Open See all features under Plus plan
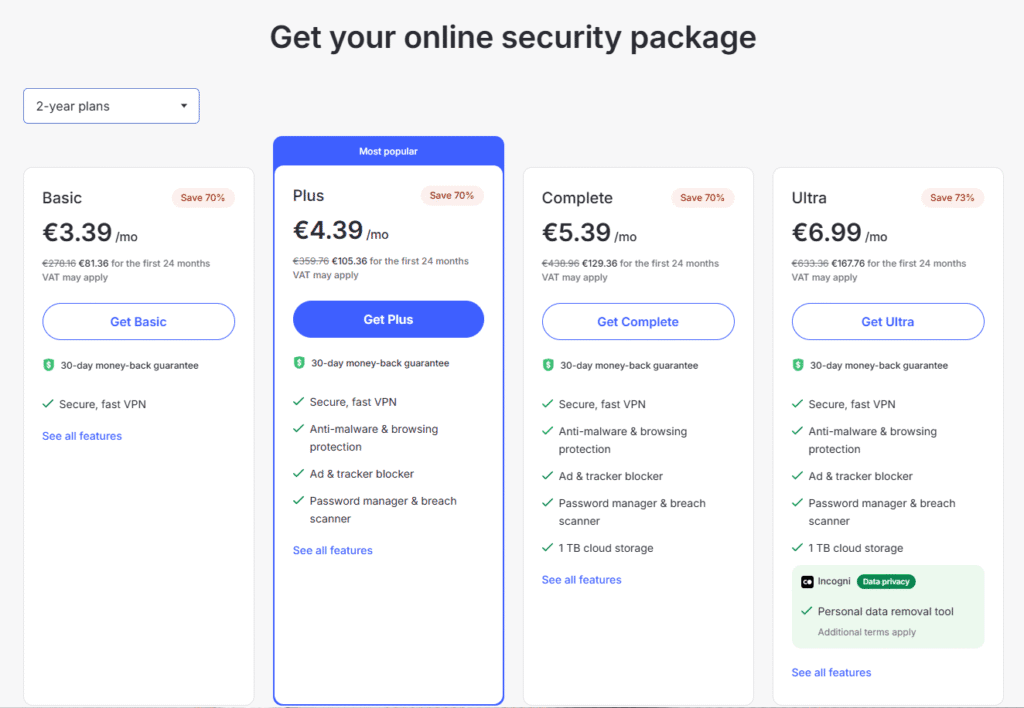This screenshot has width=1024, height=708. click(x=332, y=550)
